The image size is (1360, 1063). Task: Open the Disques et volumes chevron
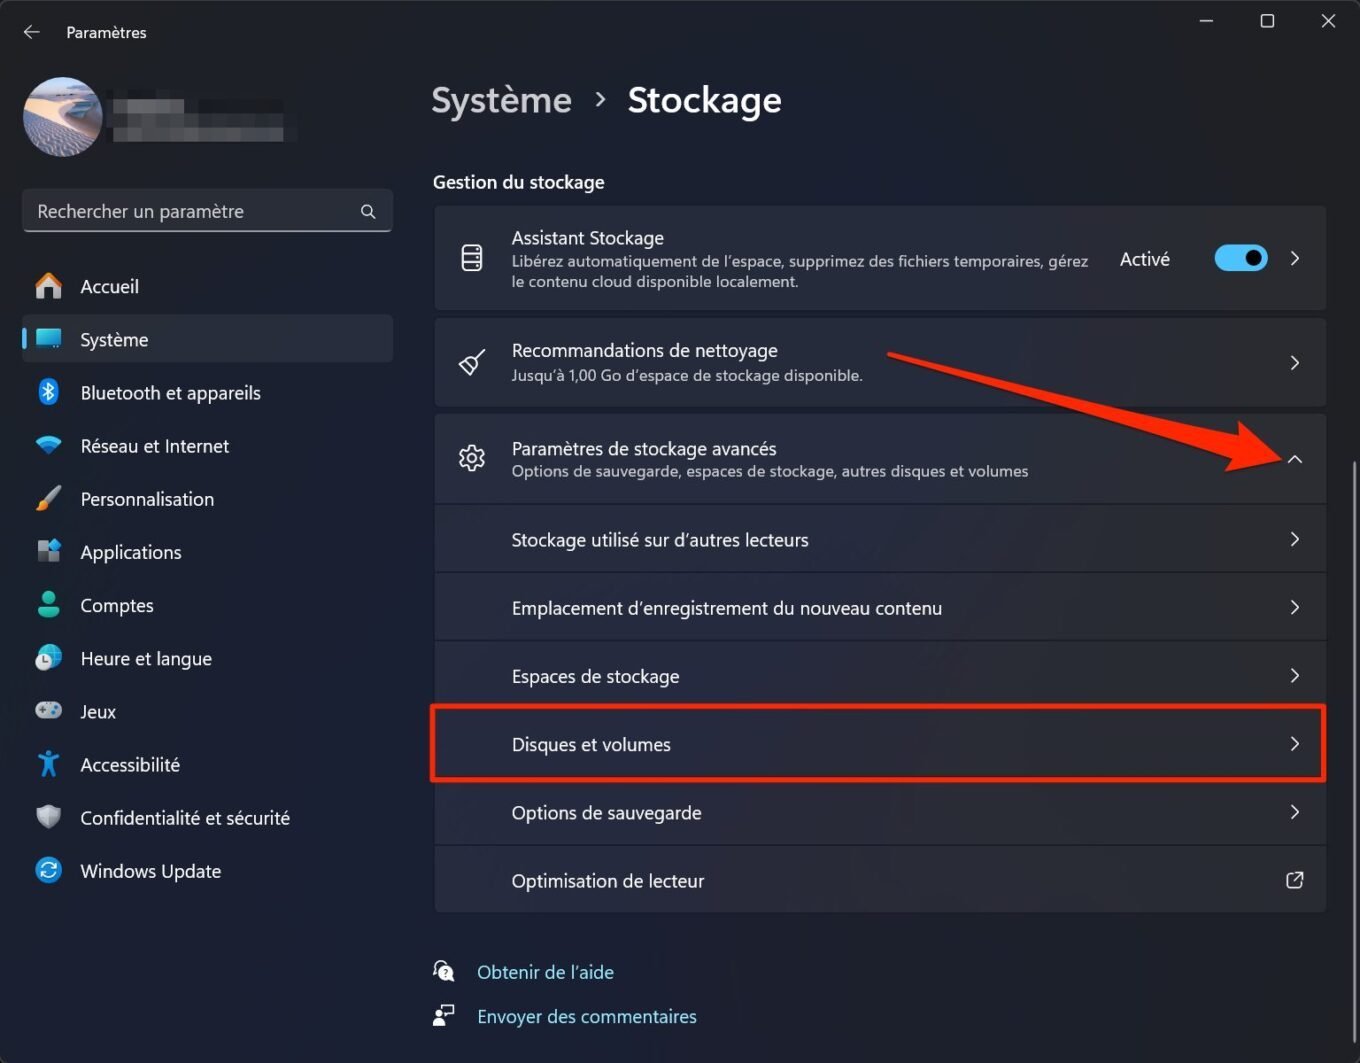1295,743
